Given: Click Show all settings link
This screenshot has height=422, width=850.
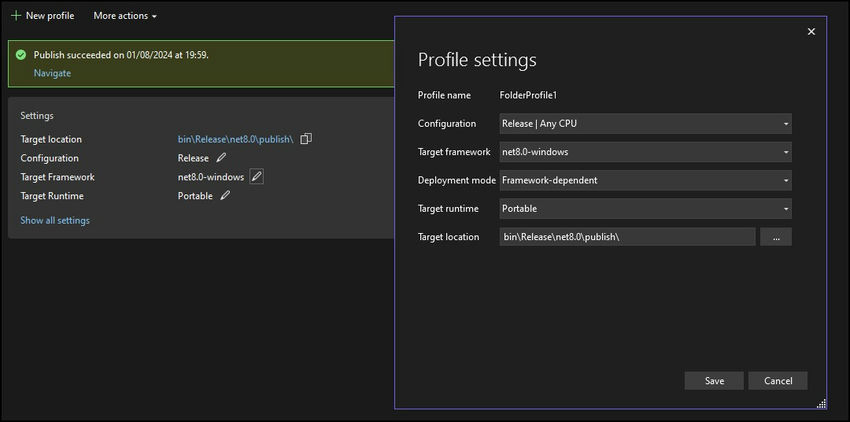Looking at the screenshot, I should [55, 220].
